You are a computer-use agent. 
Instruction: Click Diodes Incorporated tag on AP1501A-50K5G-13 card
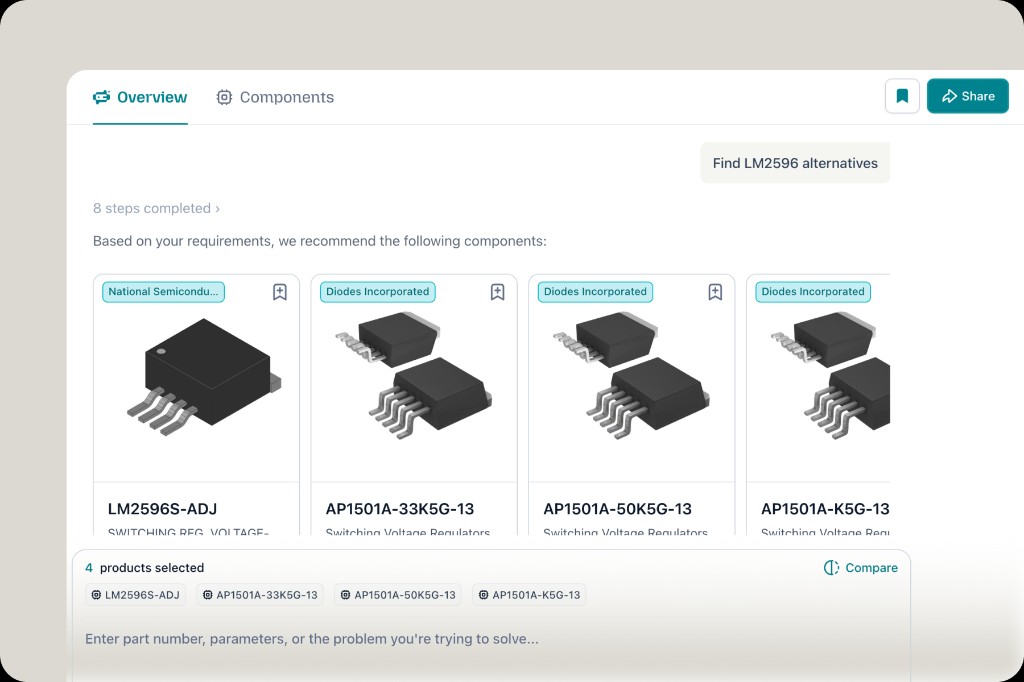click(595, 292)
